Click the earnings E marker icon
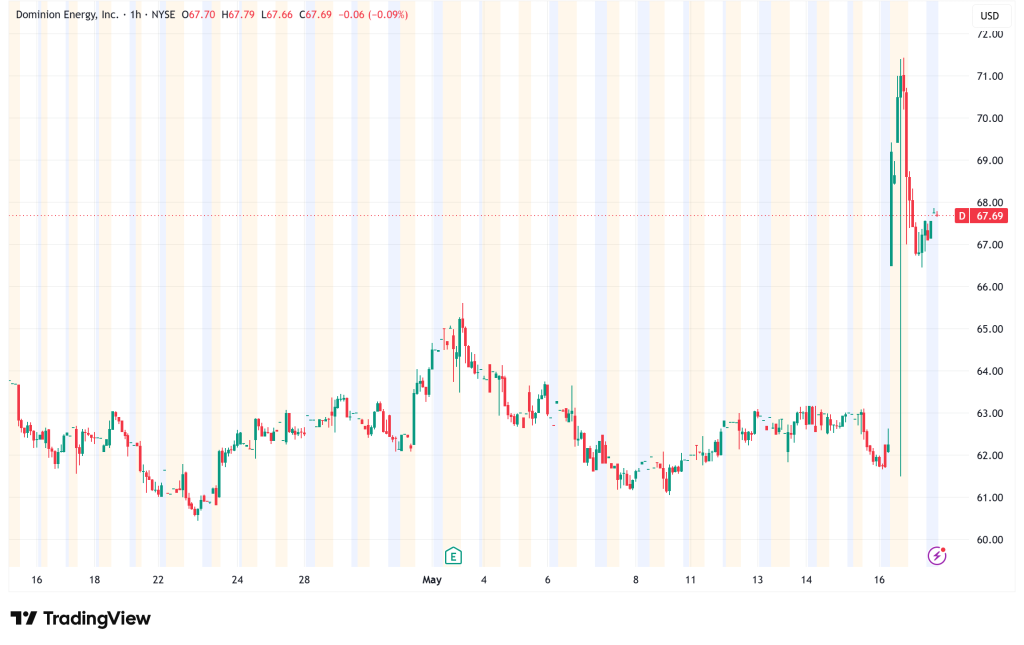 click(453, 556)
